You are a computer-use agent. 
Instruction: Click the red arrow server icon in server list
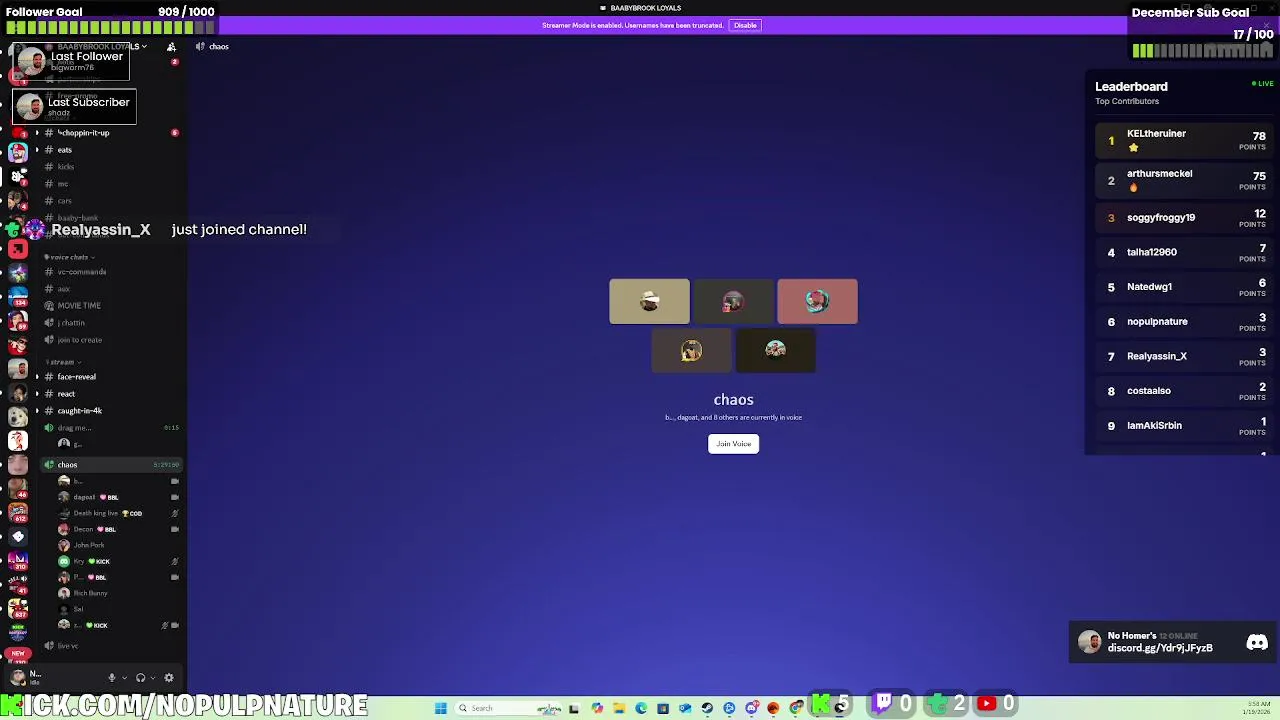point(18,249)
